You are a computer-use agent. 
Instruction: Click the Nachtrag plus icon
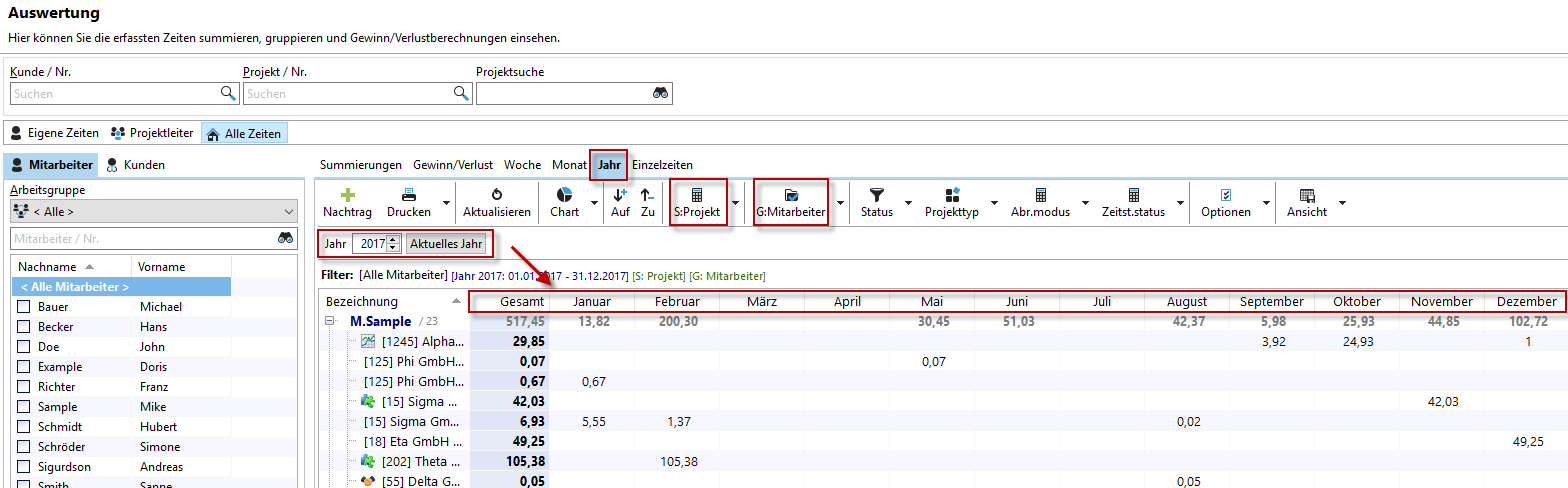pyautogui.click(x=347, y=195)
